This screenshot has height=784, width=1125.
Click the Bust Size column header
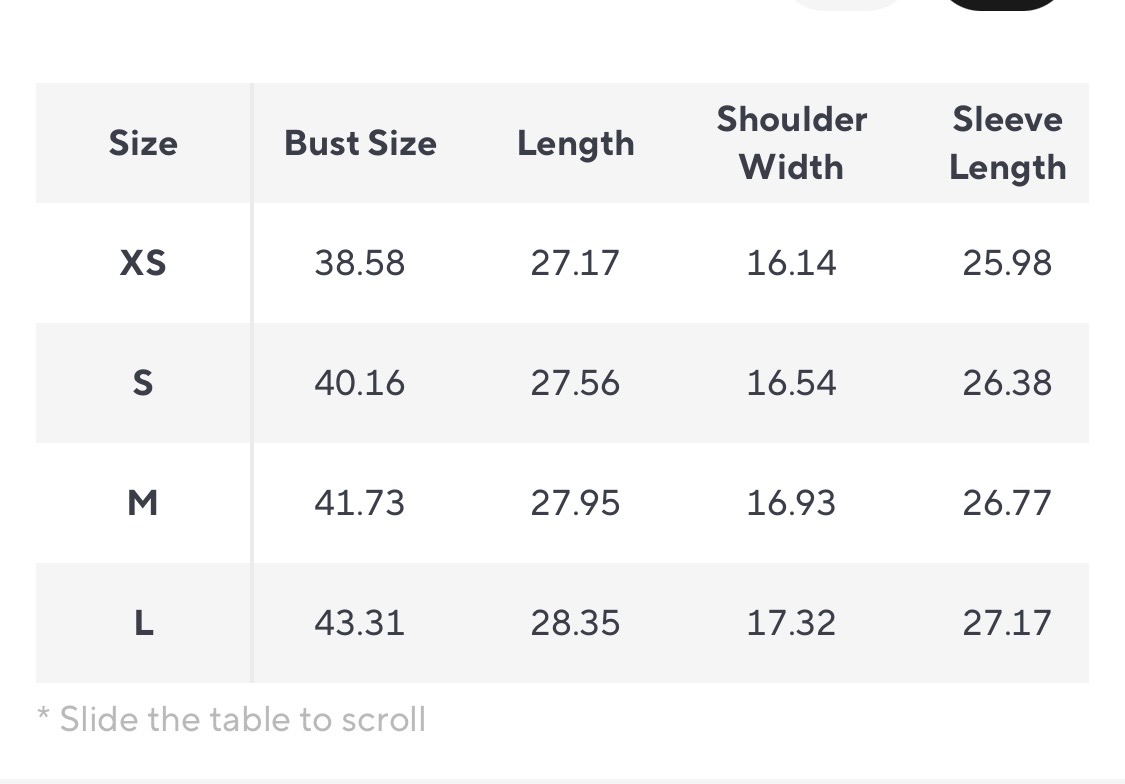pos(360,143)
